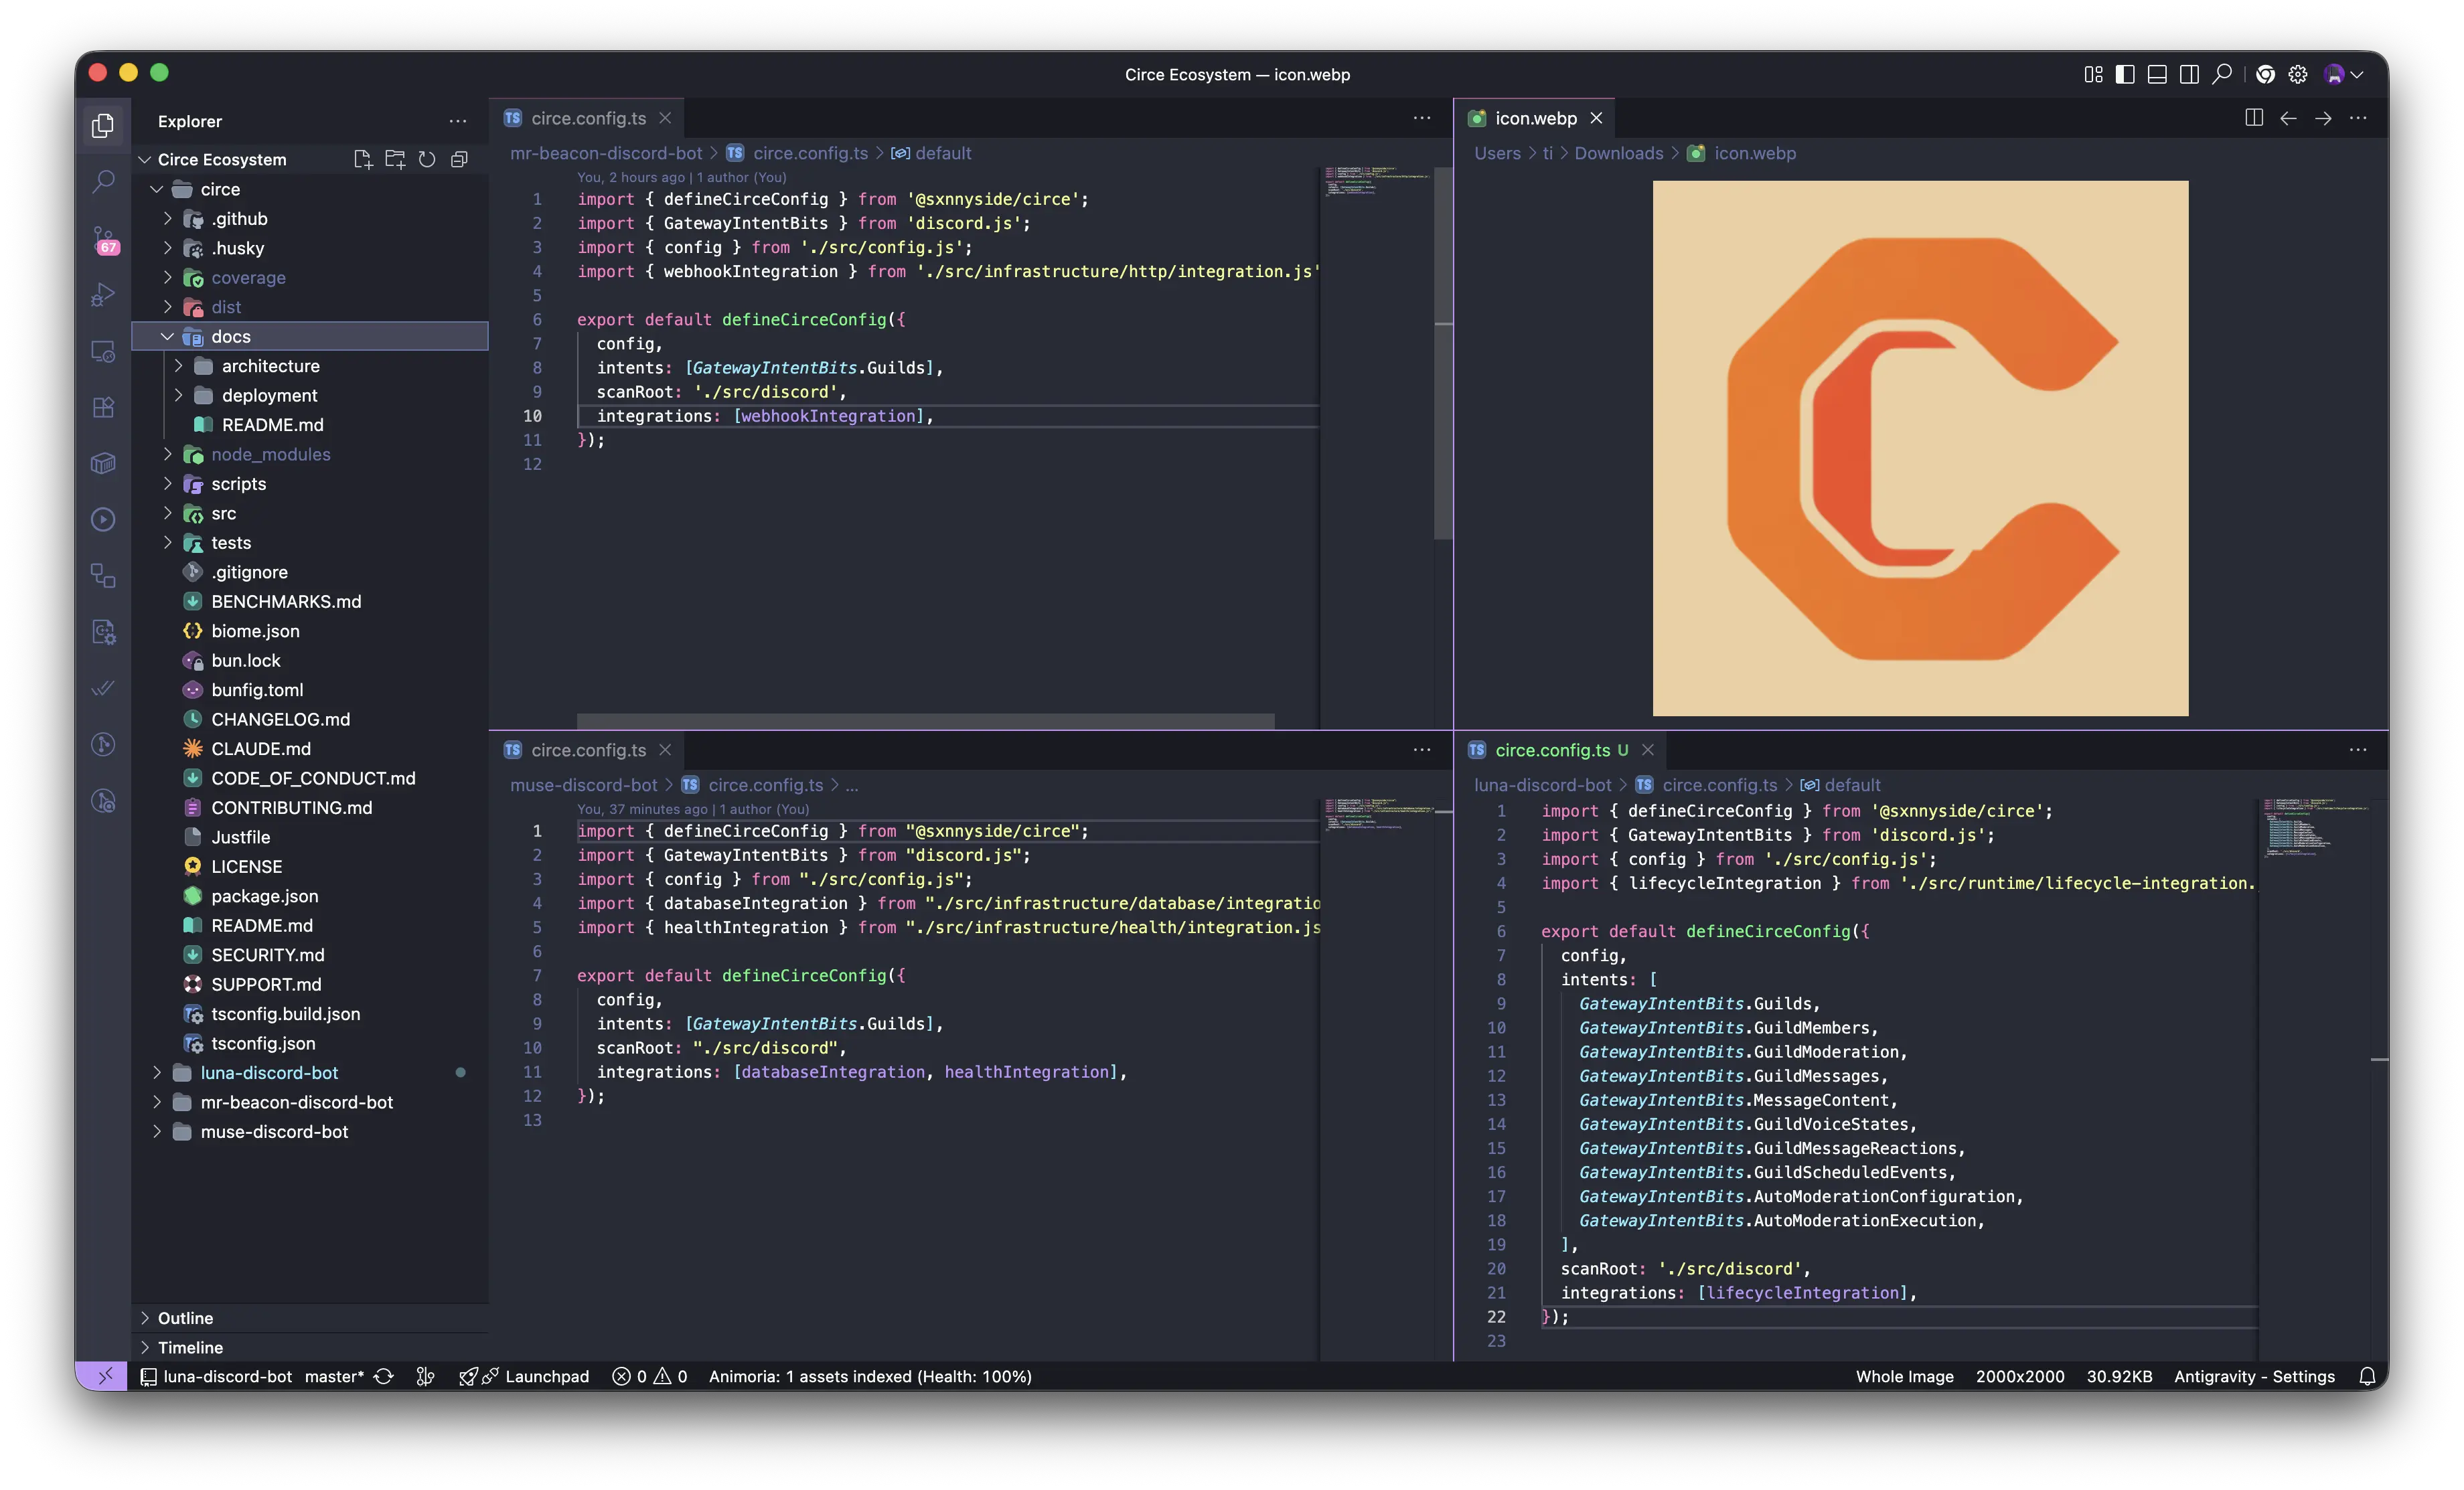Open the Extensions view in activity bar

coord(103,407)
